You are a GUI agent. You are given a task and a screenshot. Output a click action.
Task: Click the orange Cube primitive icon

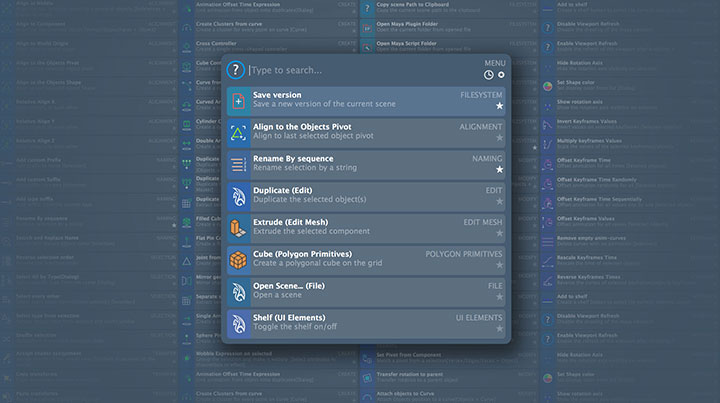[x=238, y=259]
